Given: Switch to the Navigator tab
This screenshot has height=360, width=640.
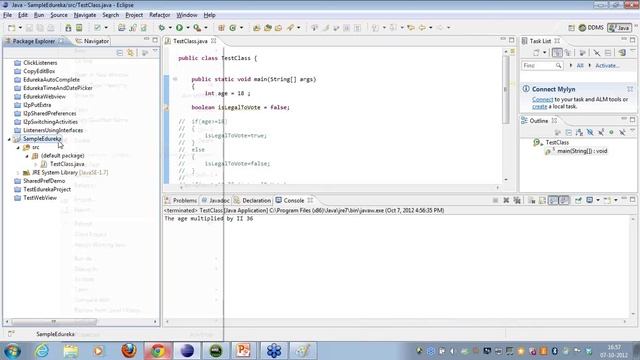Looking at the screenshot, I should point(92,41).
